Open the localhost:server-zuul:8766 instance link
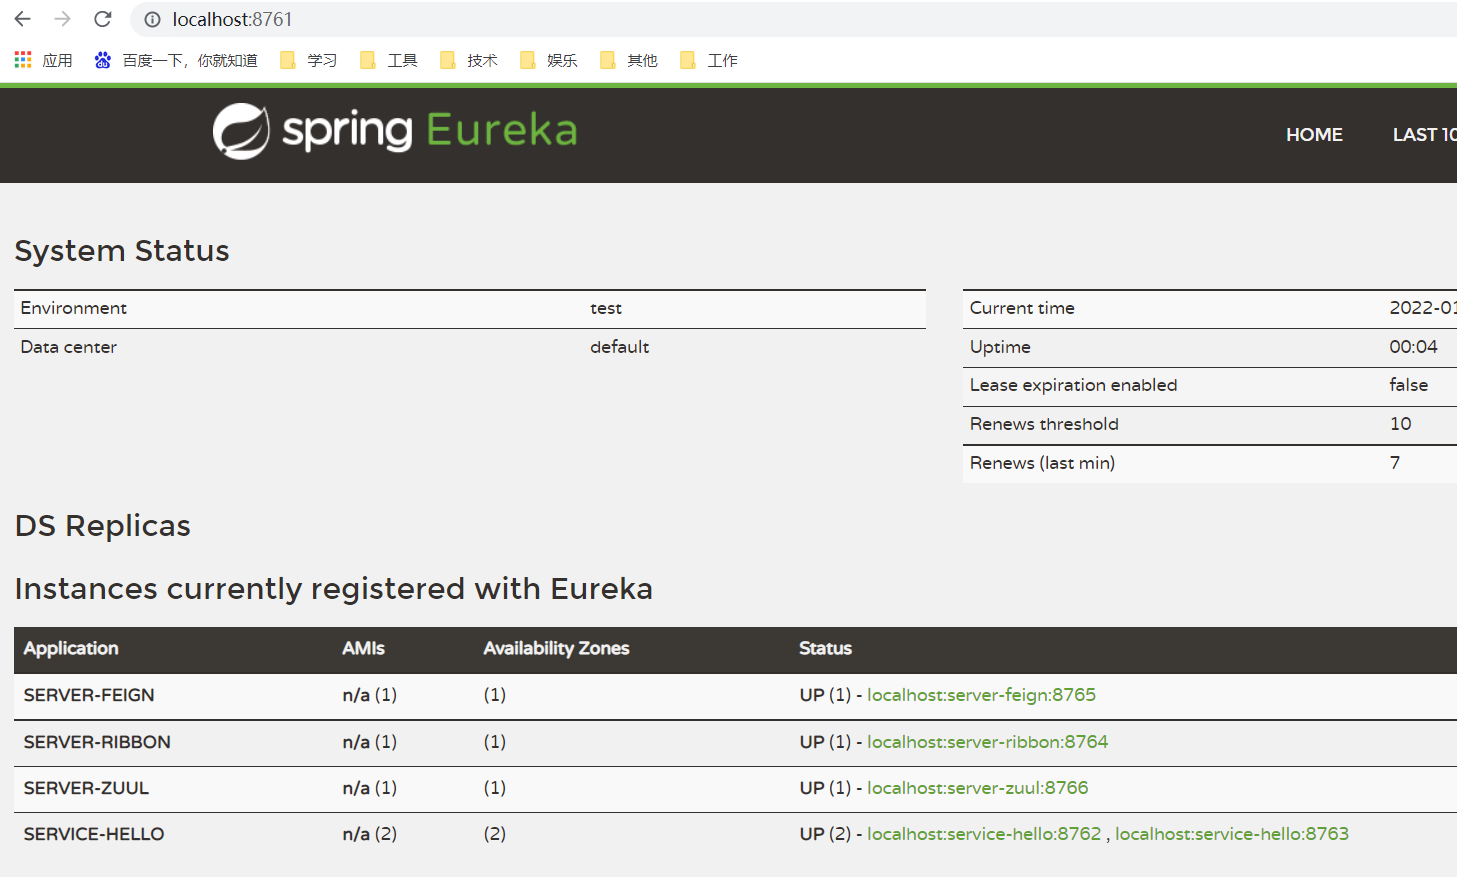1457x877 pixels. tap(977, 788)
